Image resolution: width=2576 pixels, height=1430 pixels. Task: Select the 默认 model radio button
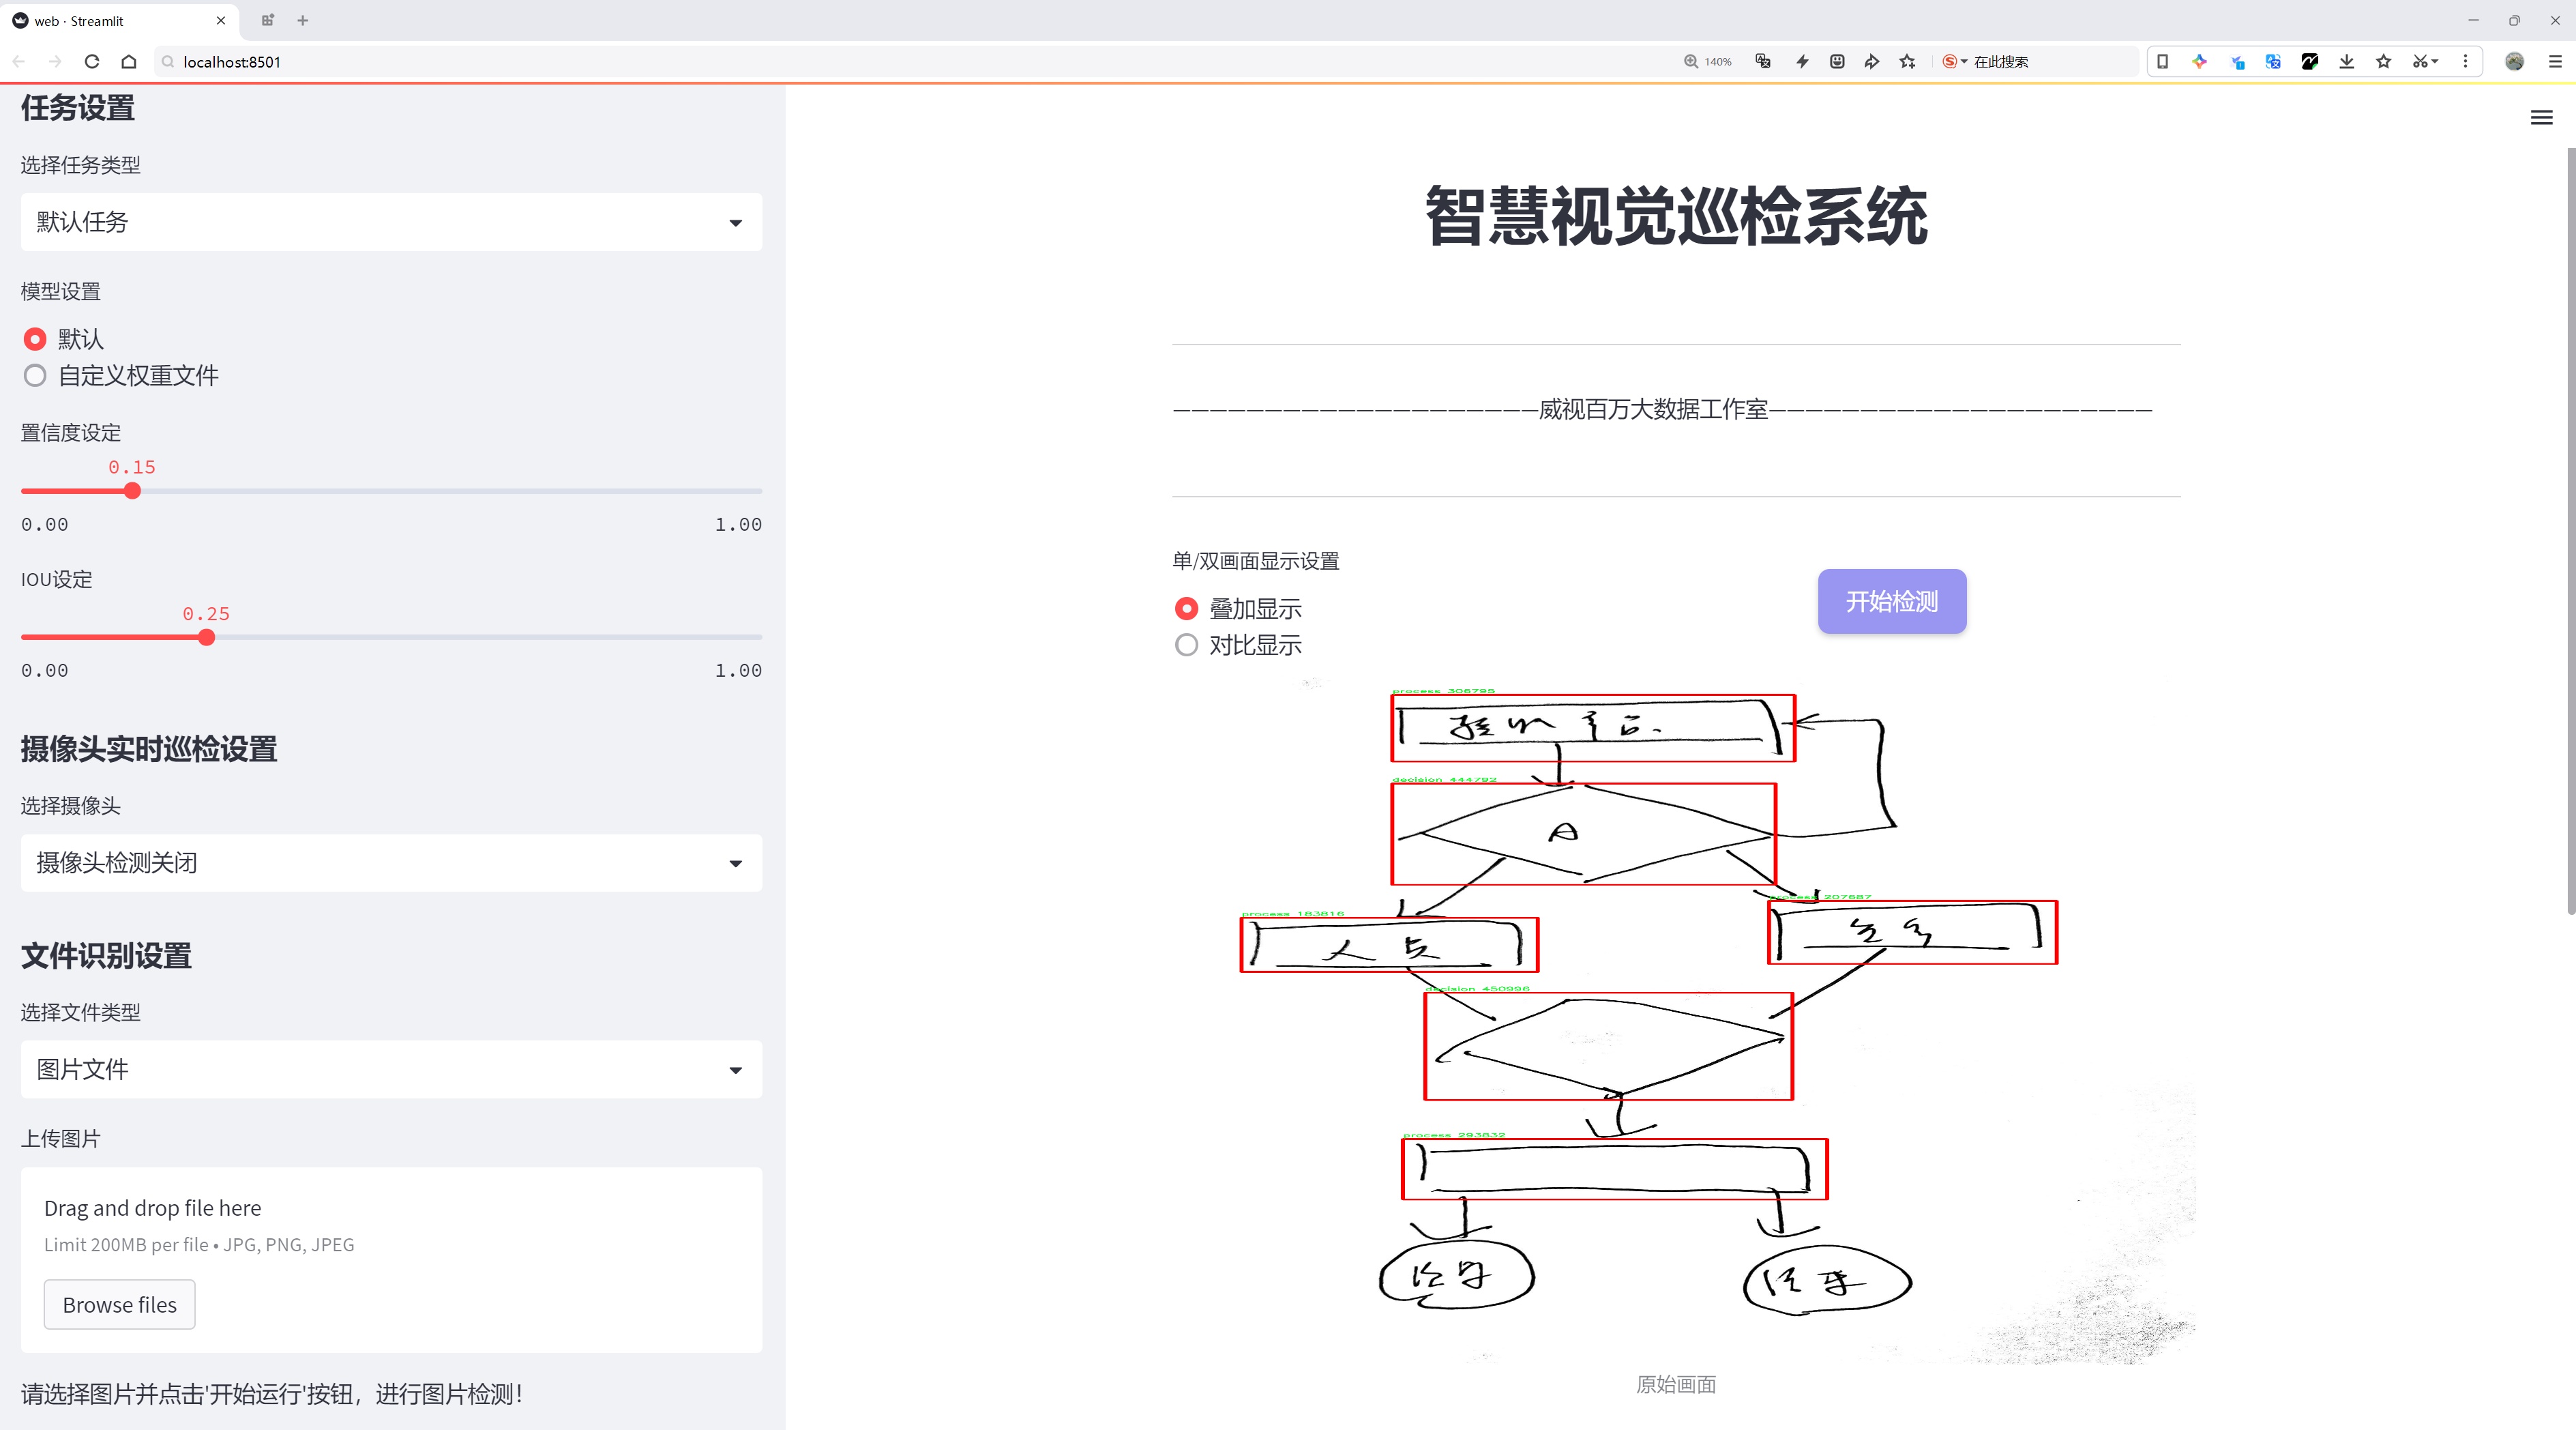35,339
